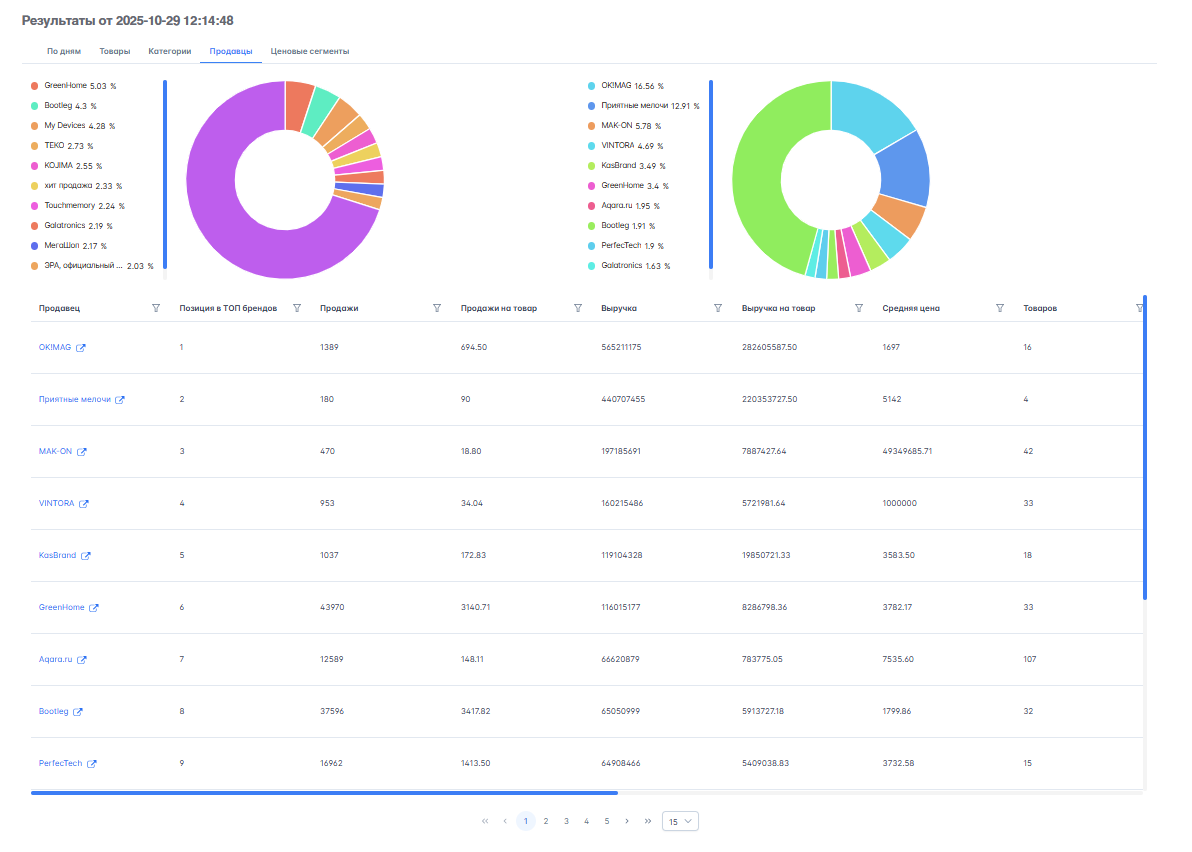The width and height of the screenshot is (1192, 852).
Task: Open external link icon next to OK!MAG
Action: tap(81, 348)
